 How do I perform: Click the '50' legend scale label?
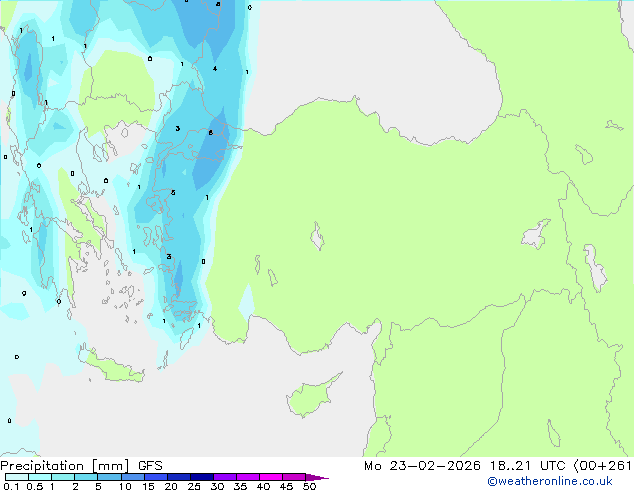[309, 486]
